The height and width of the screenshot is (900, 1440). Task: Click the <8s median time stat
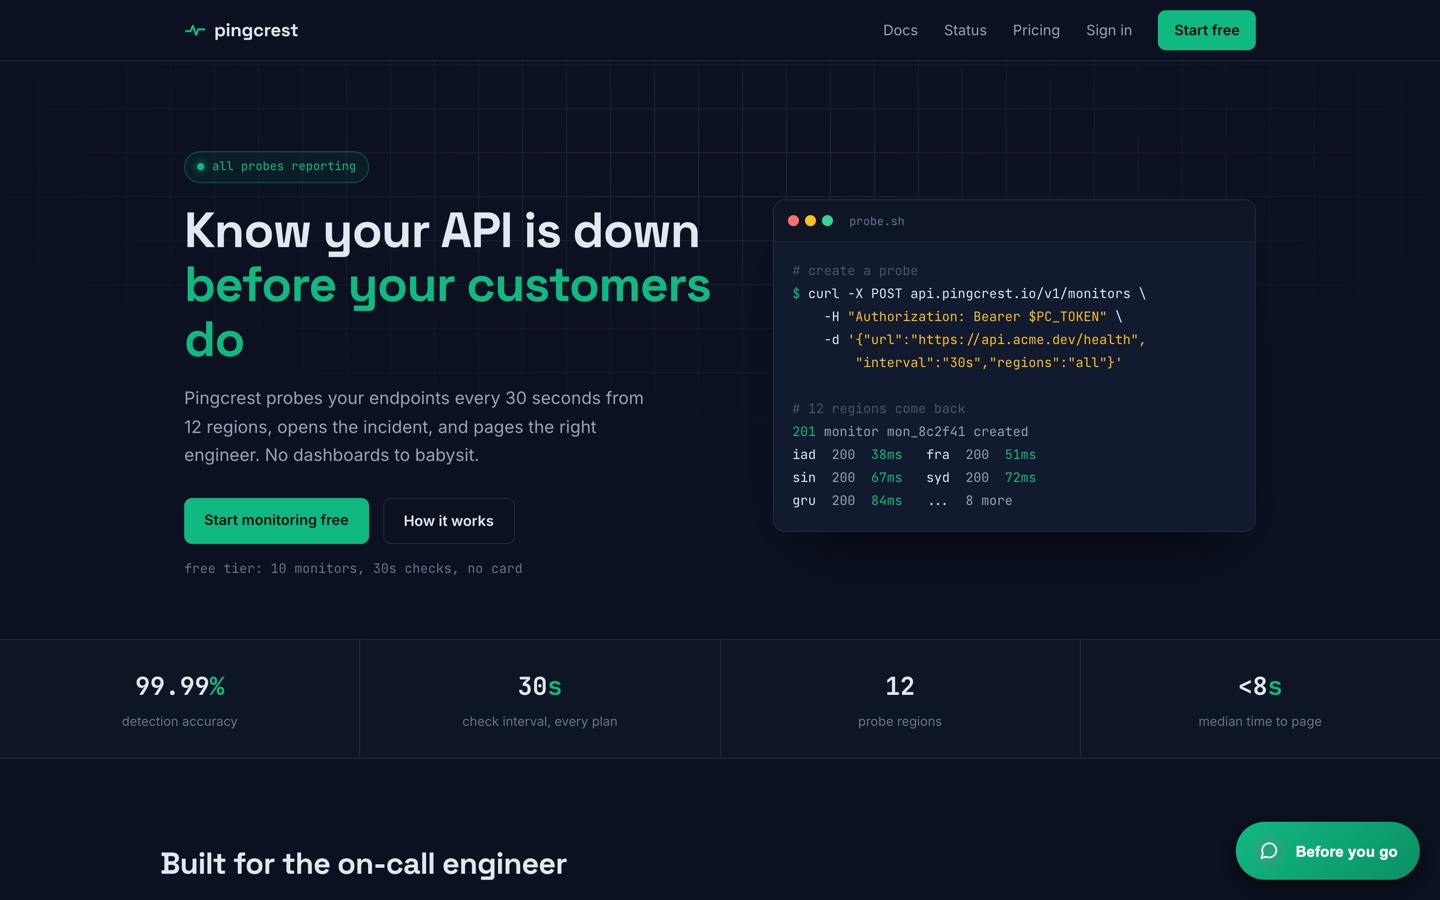tap(1260, 699)
